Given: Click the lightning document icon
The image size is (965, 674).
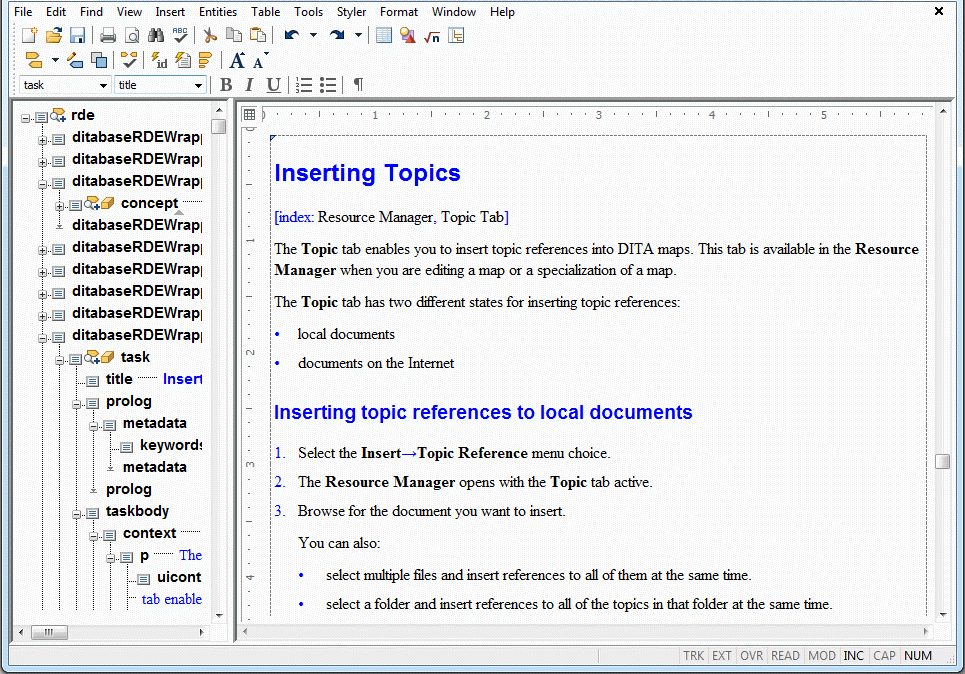Looking at the screenshot, I should tap(183, 60).
